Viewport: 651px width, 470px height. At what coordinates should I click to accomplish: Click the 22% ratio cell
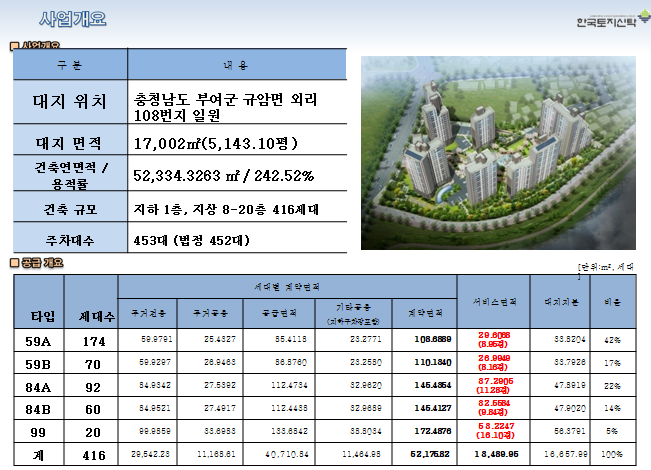pyautogui.click(x=612, y=386)
